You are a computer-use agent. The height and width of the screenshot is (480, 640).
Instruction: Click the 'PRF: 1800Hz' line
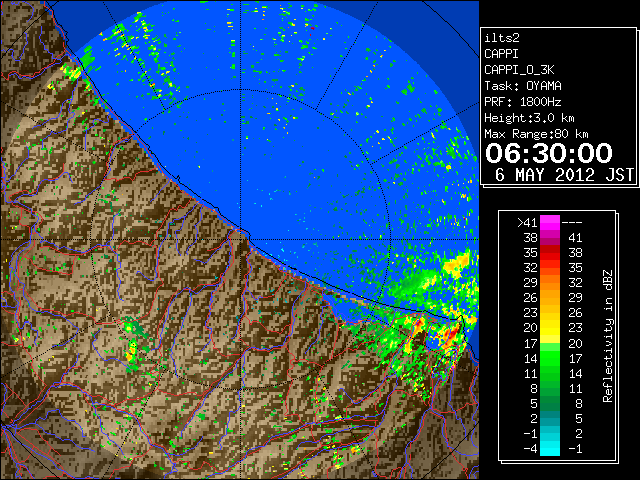[x=523, y=102]
